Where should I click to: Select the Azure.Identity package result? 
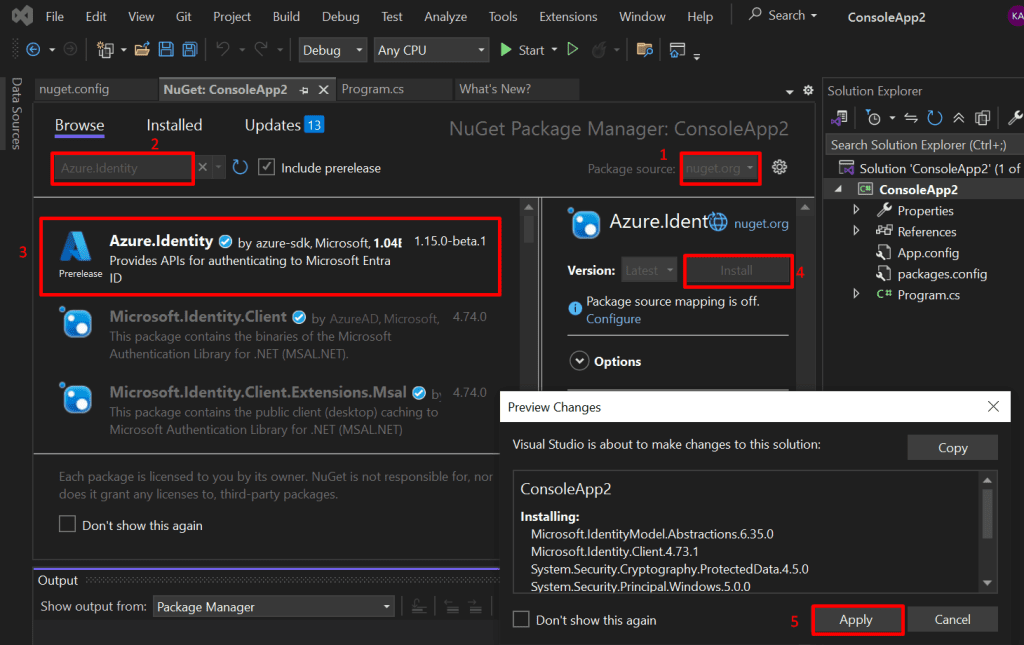(x=270, y=255)
